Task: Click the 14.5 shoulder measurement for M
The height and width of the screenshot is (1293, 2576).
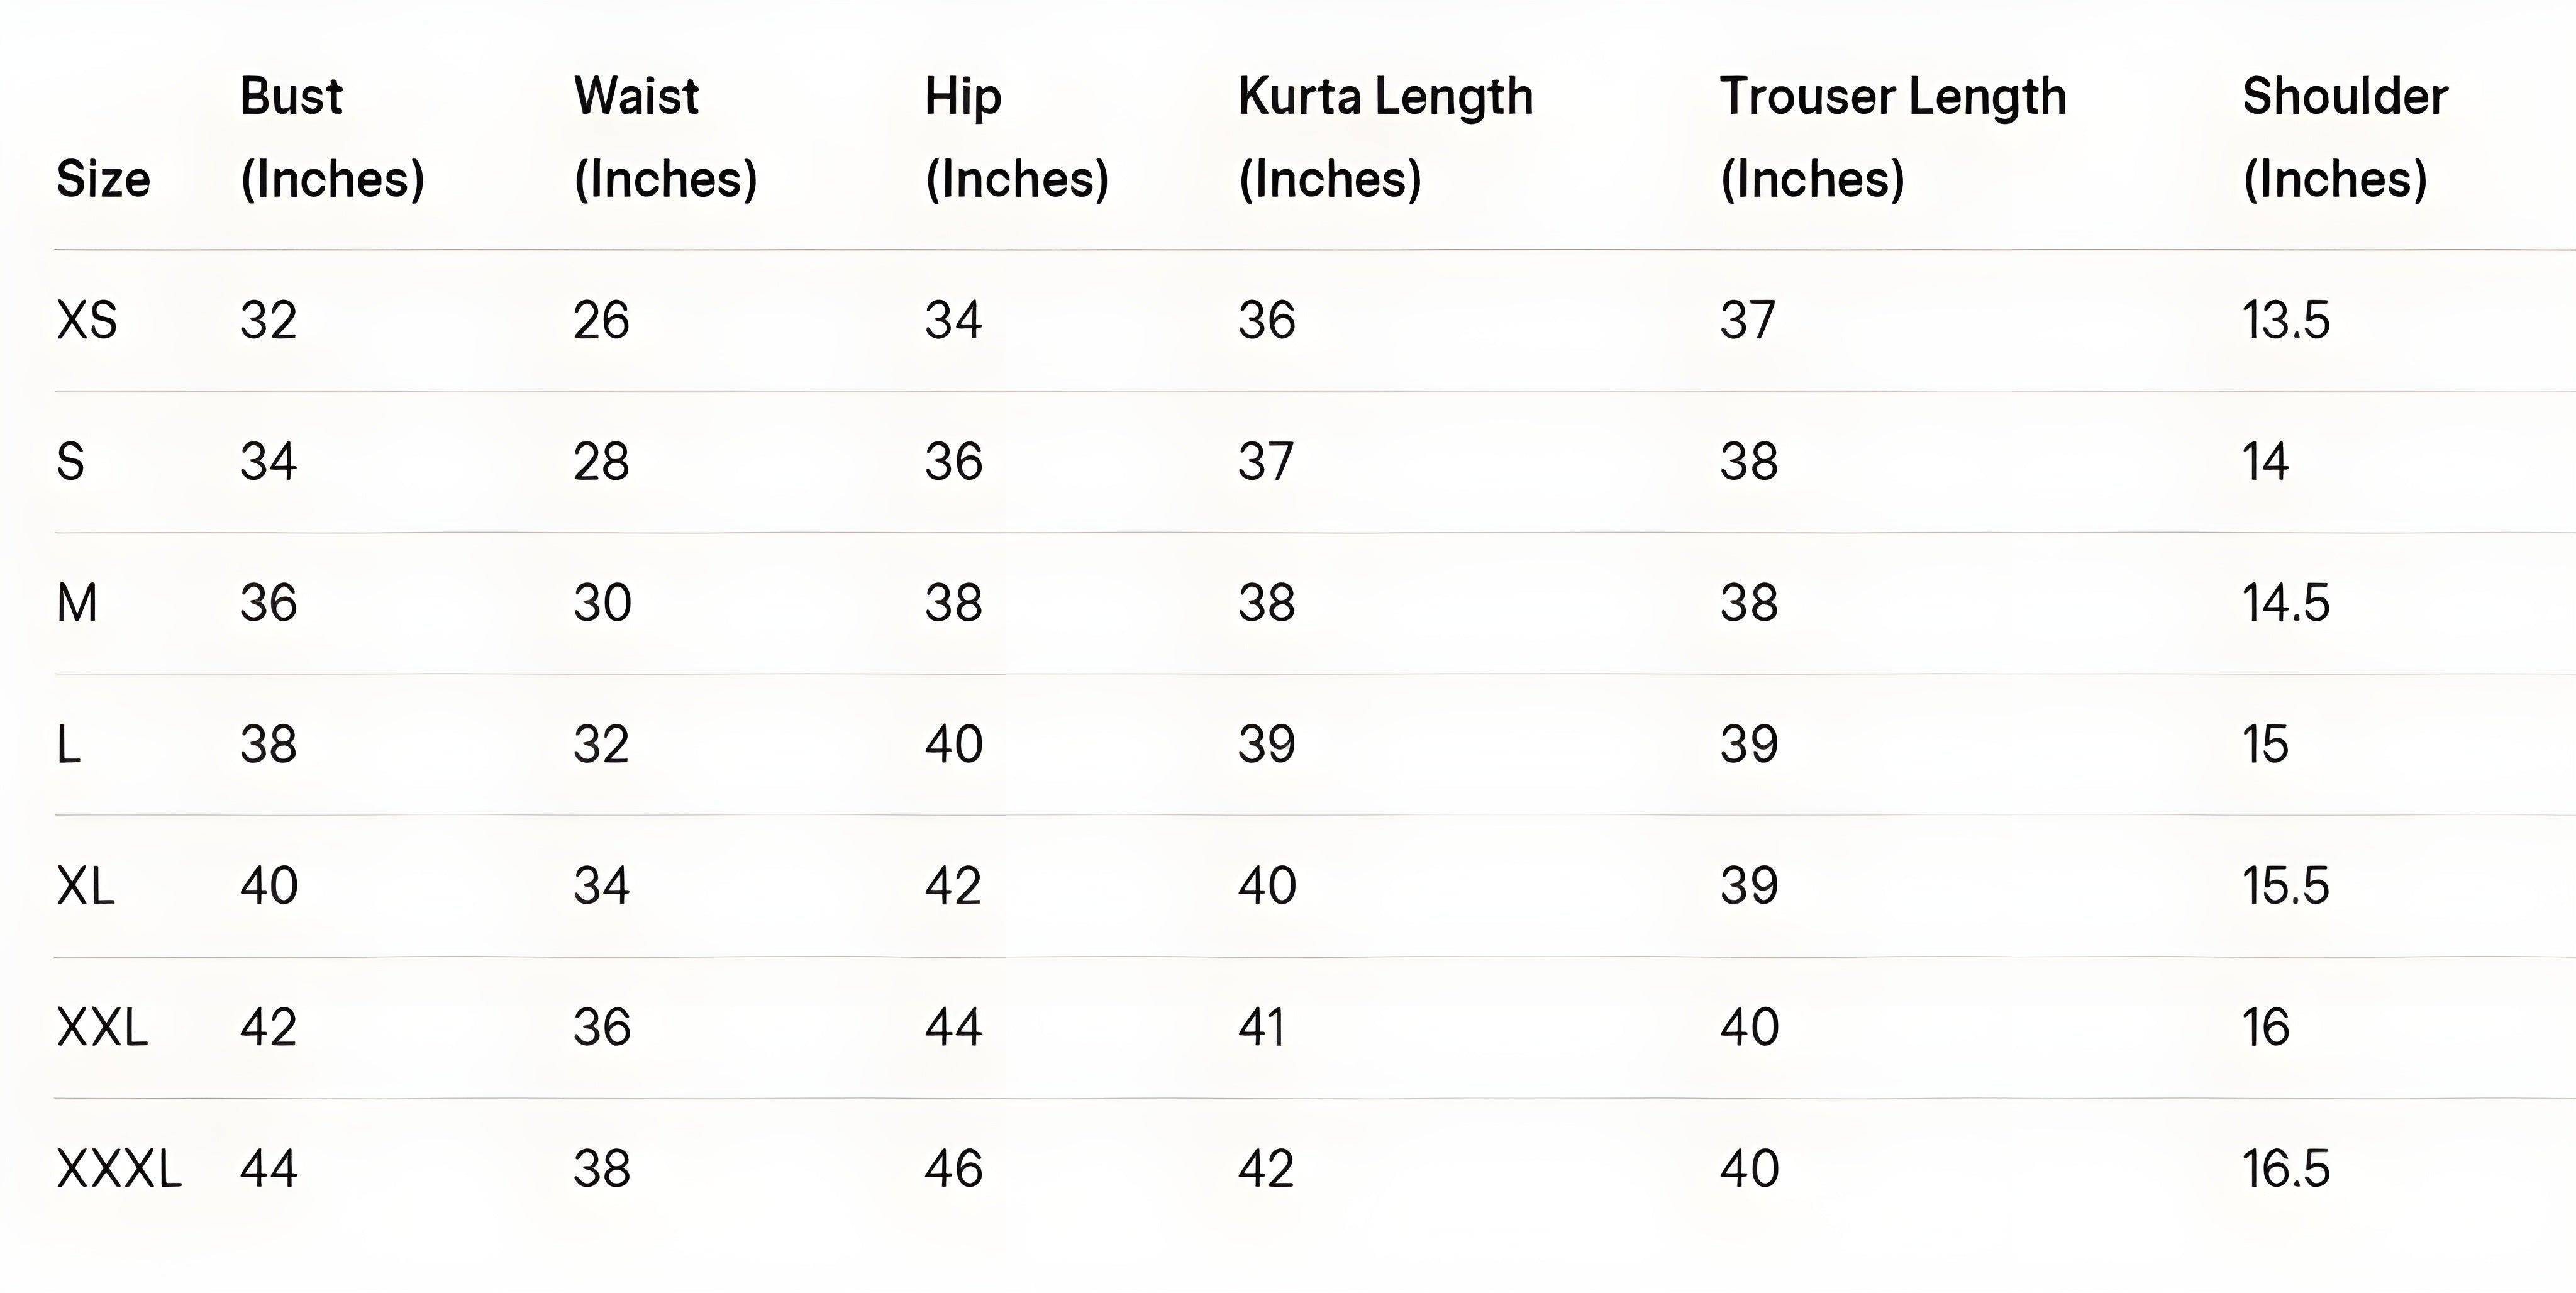Action: (x=2285, y=603)
